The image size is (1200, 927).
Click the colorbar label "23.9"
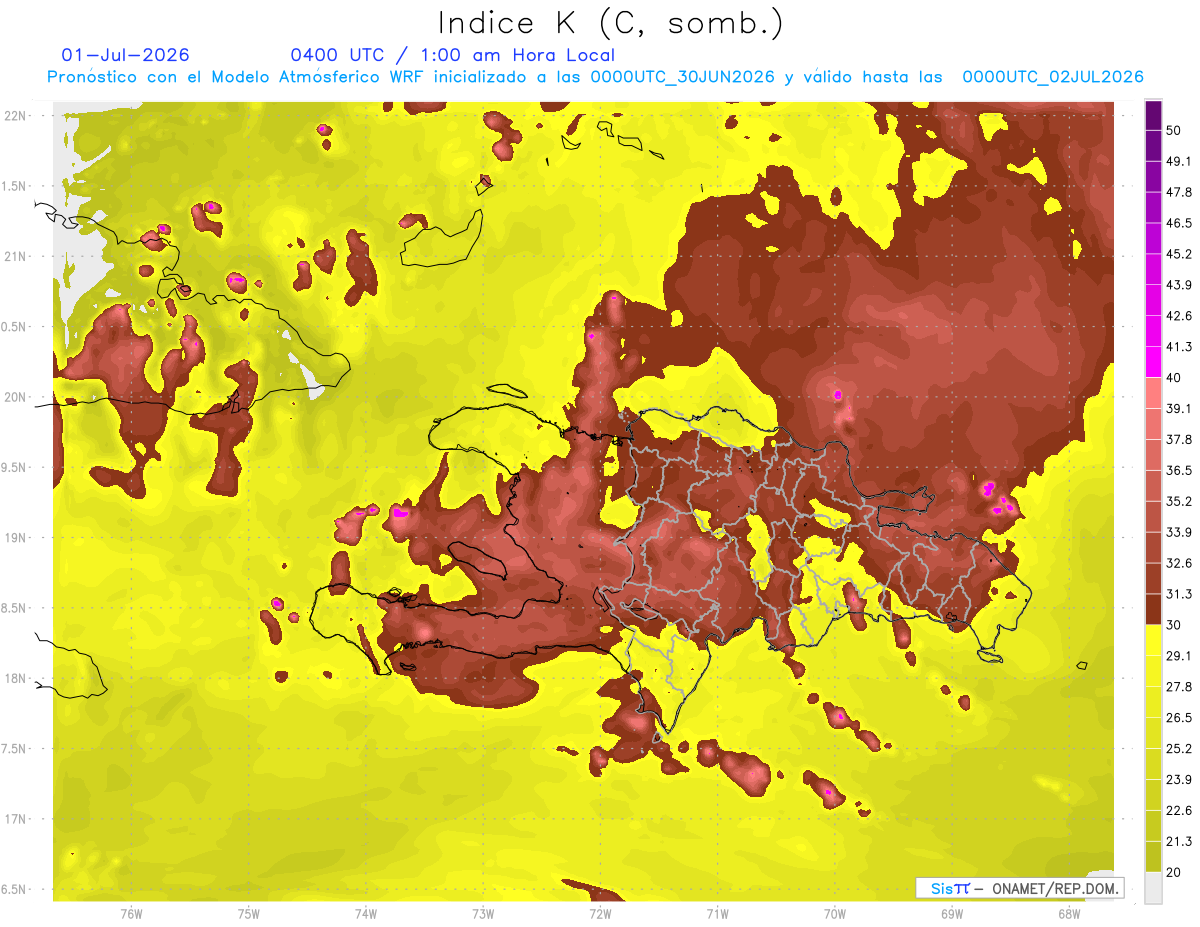click(x=1179, y=780)
